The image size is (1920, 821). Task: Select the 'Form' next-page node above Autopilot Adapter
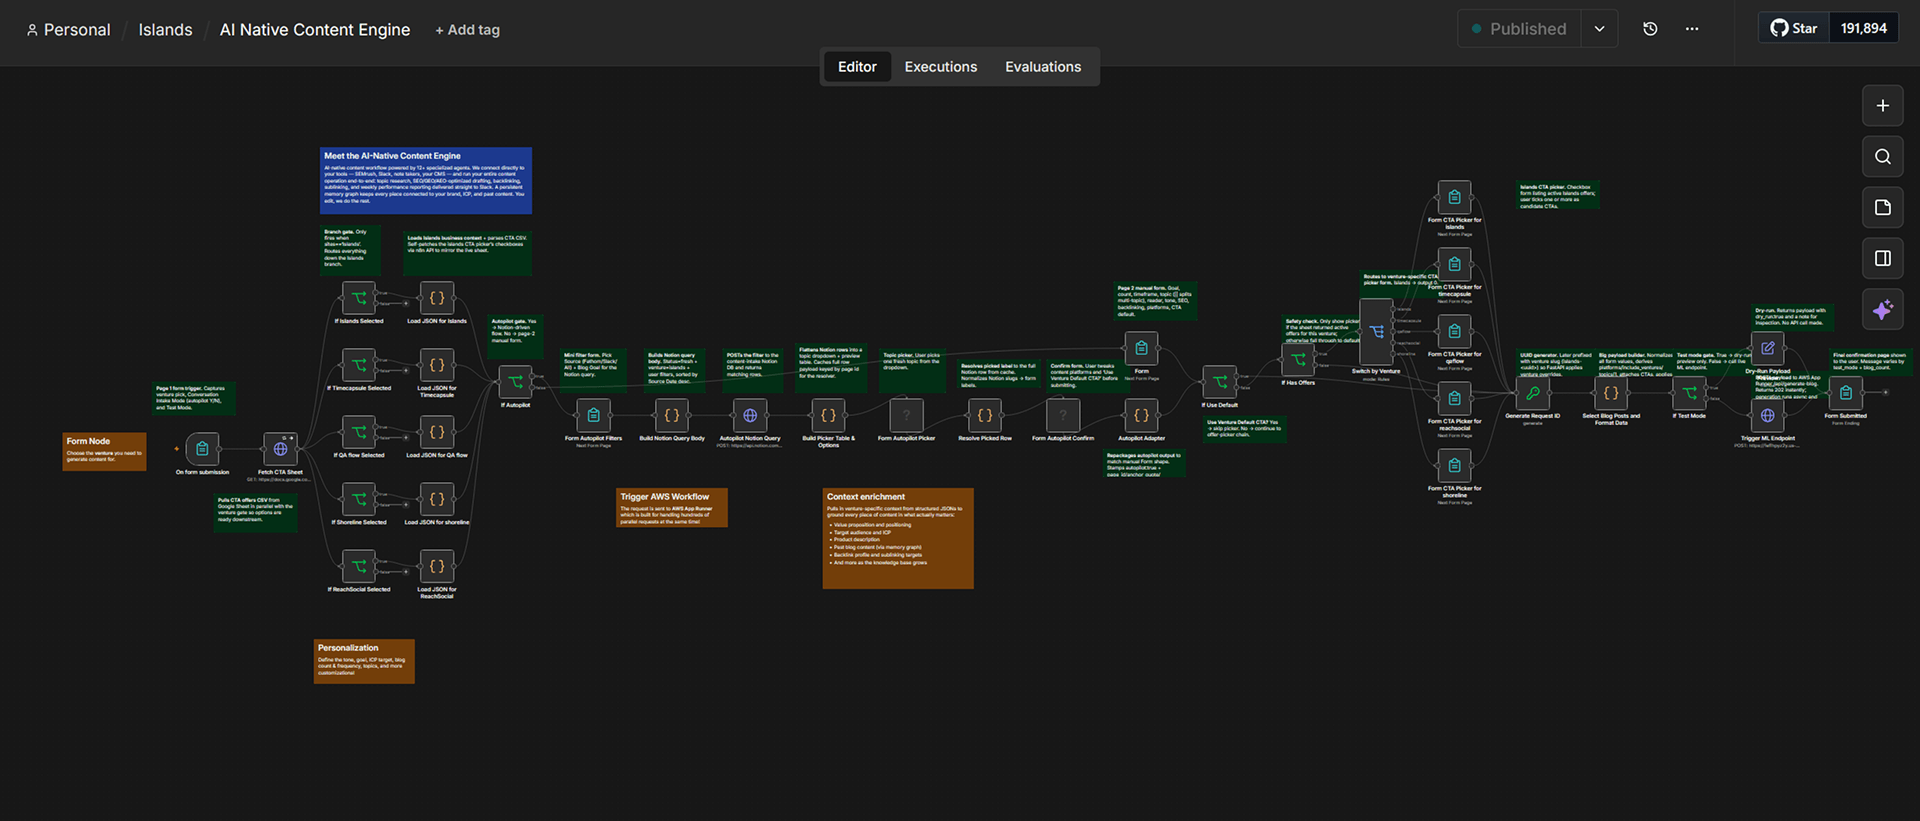click(1141, 348)
